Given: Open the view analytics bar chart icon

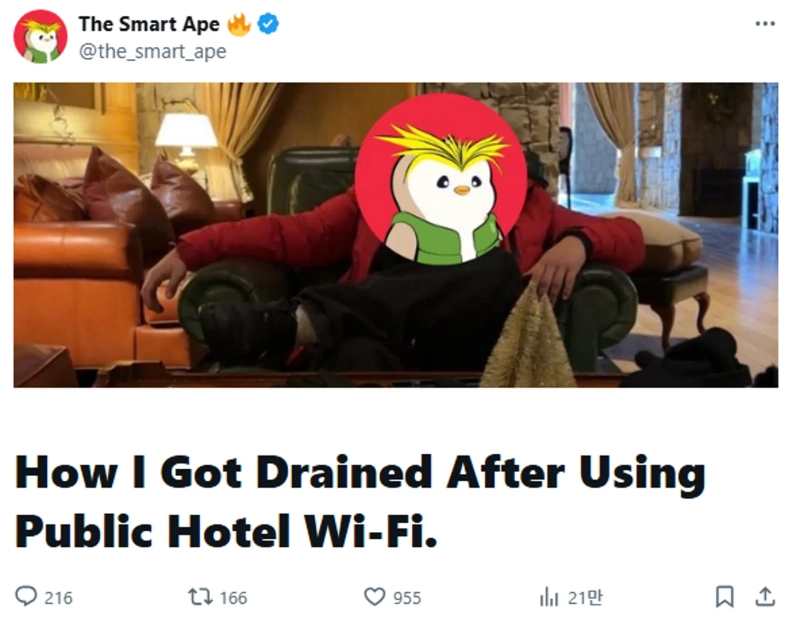Looking at the screenshot, I should [x=548, y=596].
